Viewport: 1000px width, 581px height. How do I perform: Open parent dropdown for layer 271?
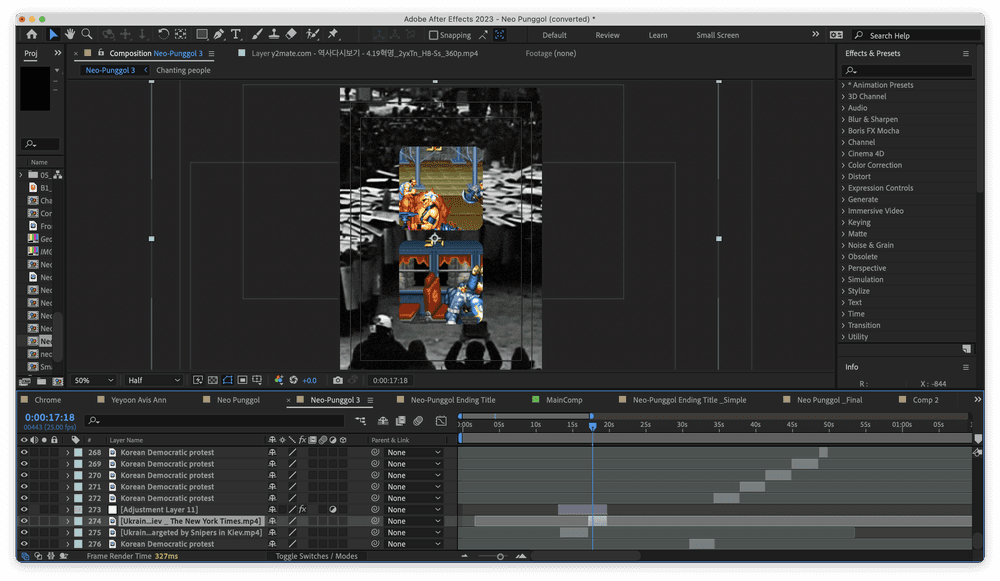(x=414, y=487)
